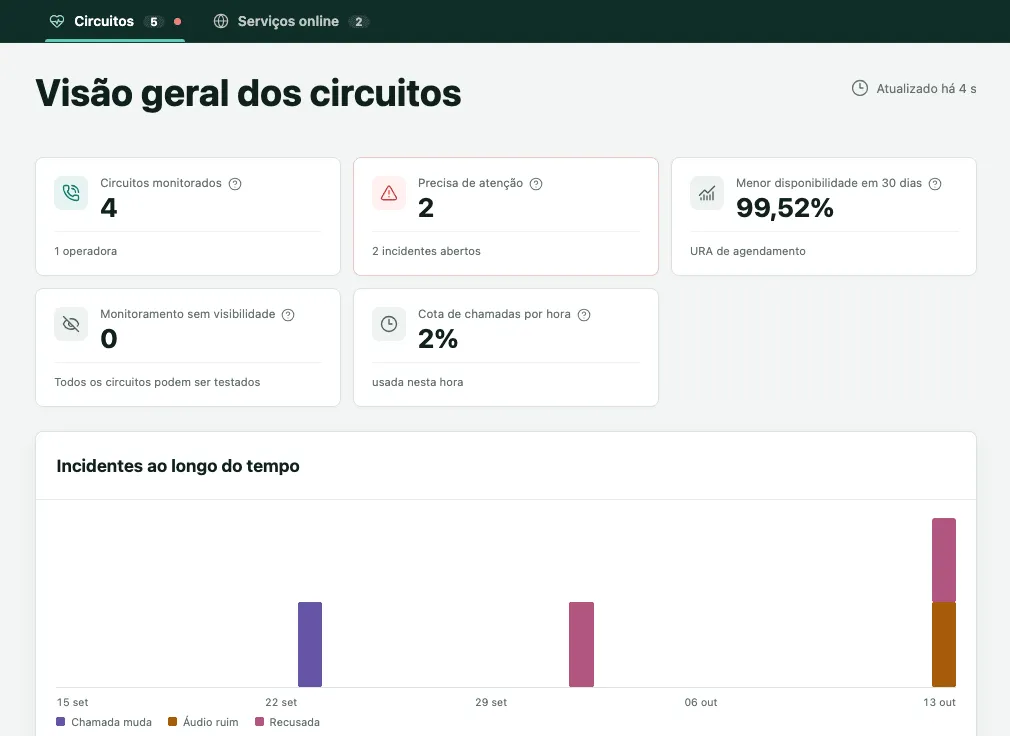Image resolution: width=1010 pixels, height=736 pixels.
Task: Click the 13 out axis label
Action: coord(939,702)
